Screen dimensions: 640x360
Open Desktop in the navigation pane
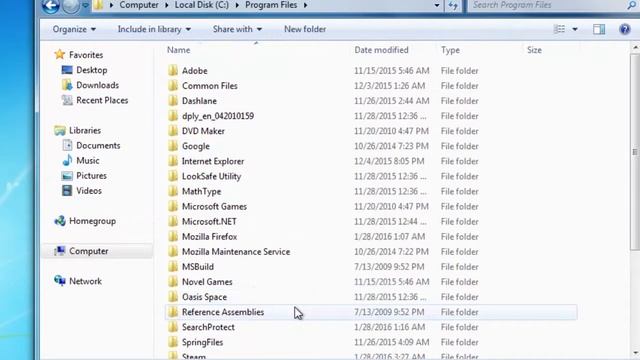[x=91, y=70]
